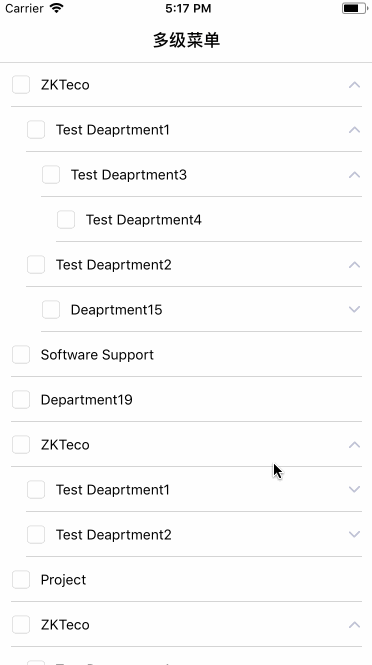Select the Department19 row
The width and height of the screenshot is (372, 665).
(x=186, y=400)
